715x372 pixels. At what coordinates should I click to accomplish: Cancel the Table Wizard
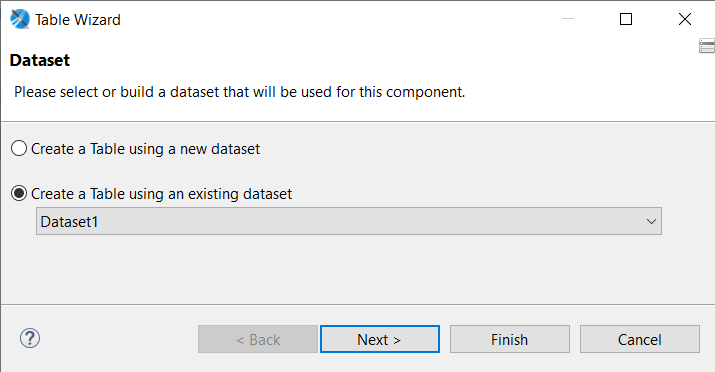pyautogui.click(x=640, y=339)
